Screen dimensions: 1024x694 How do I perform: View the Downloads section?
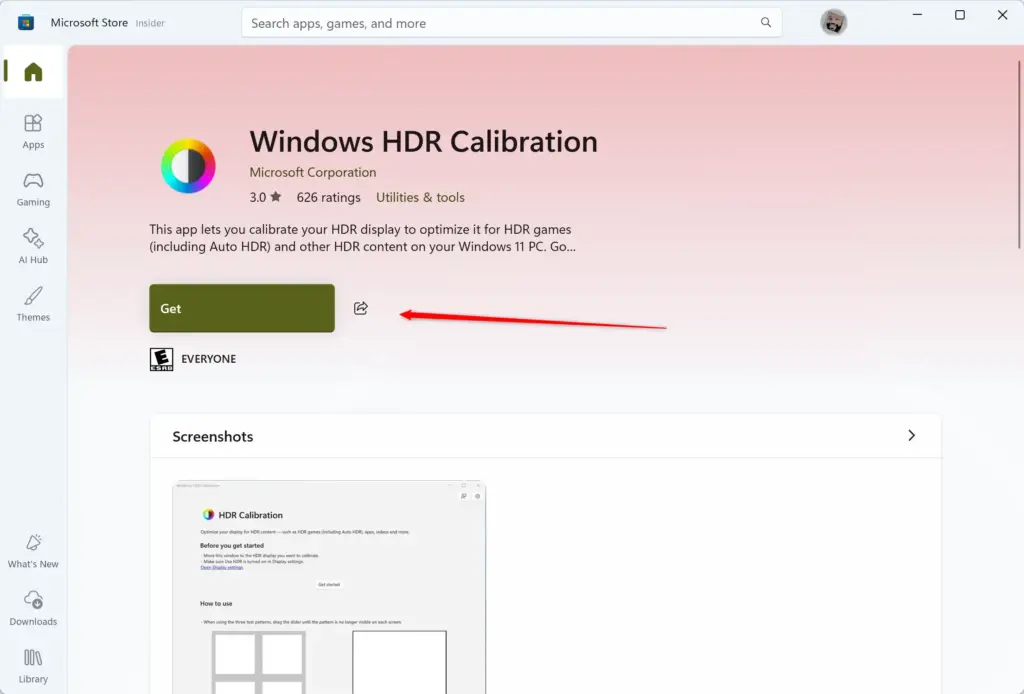tap(33, 608)
